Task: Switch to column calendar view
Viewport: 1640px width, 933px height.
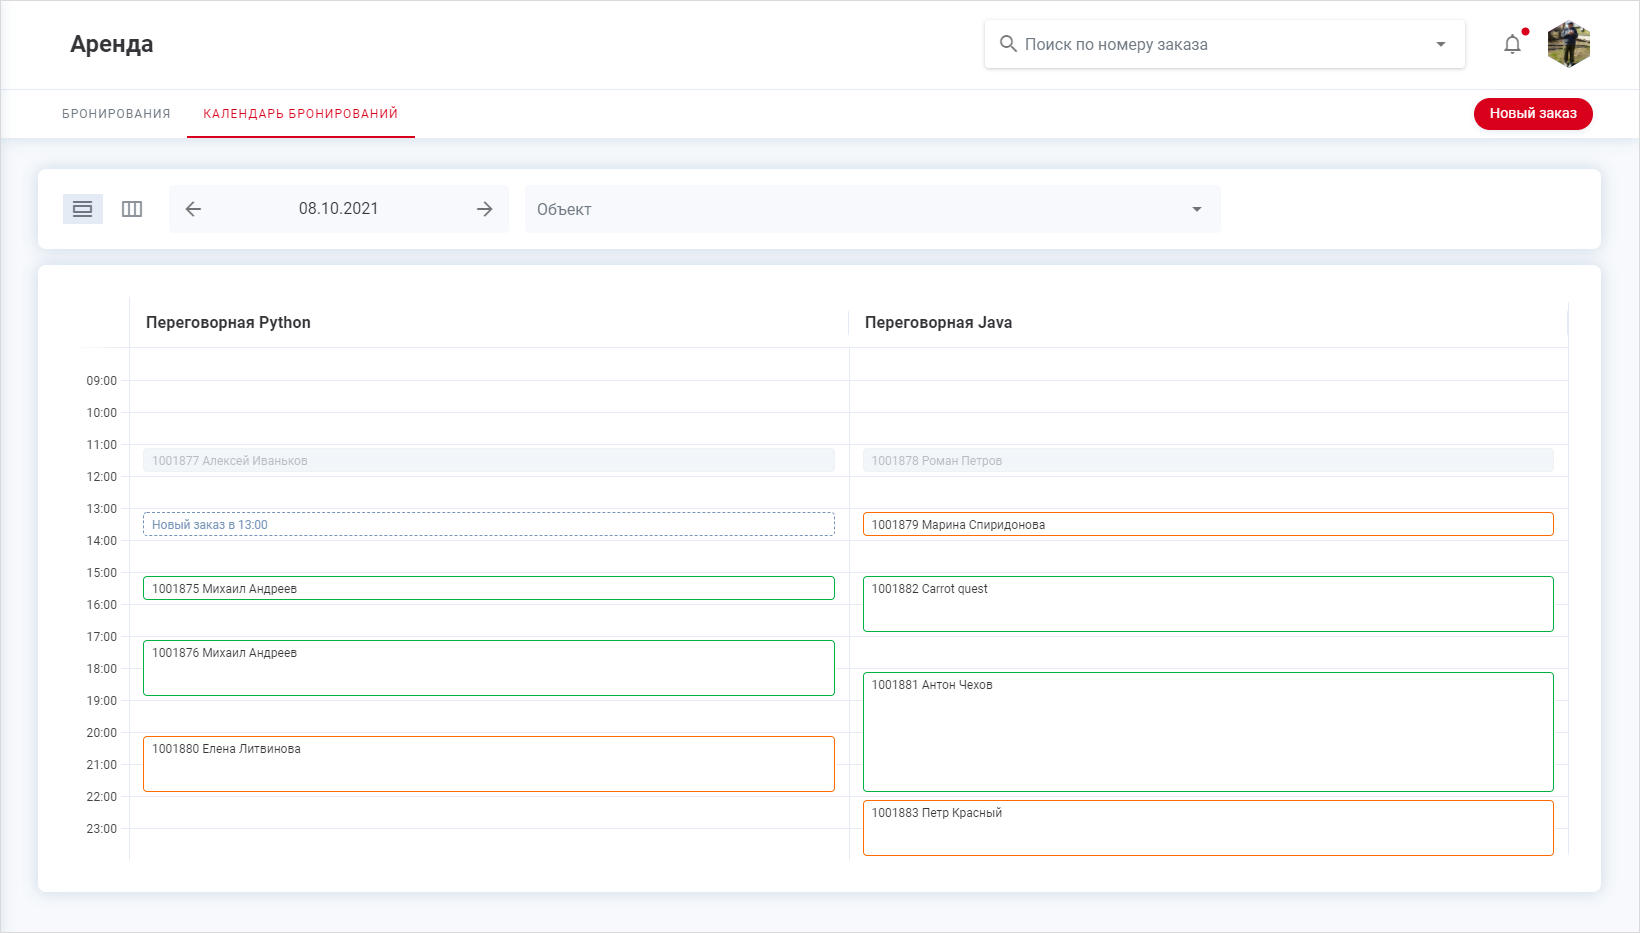Action: click(132, 209)
